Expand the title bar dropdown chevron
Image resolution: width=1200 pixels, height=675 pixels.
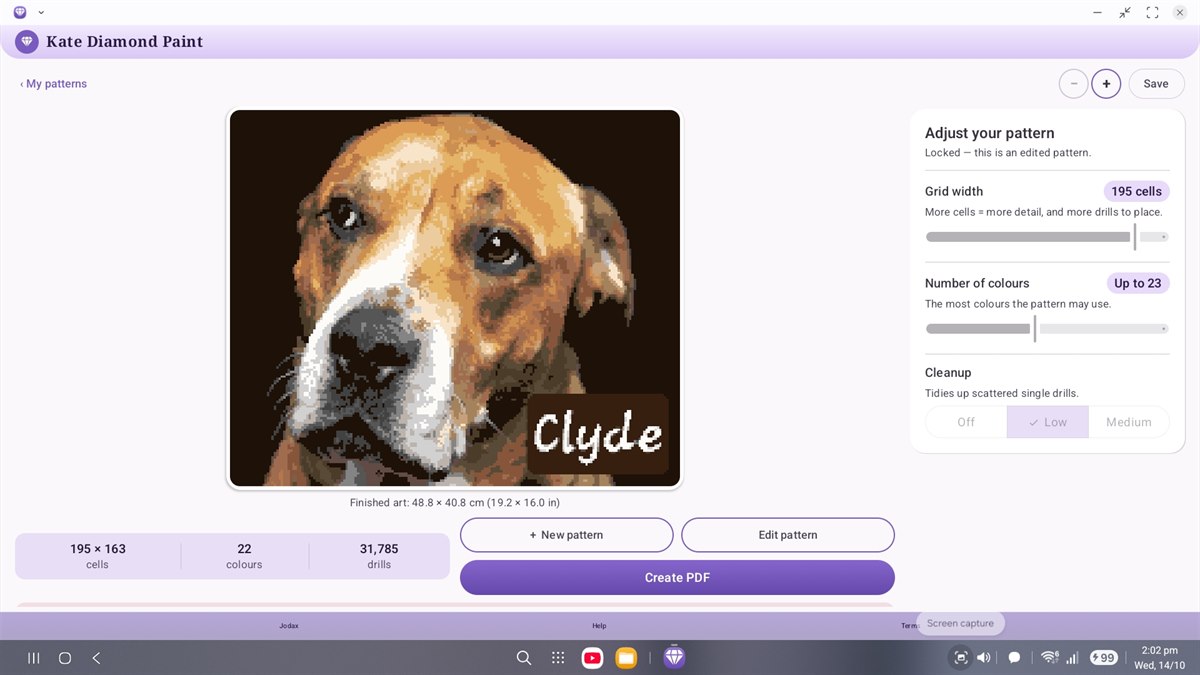(x=41, y=12)
